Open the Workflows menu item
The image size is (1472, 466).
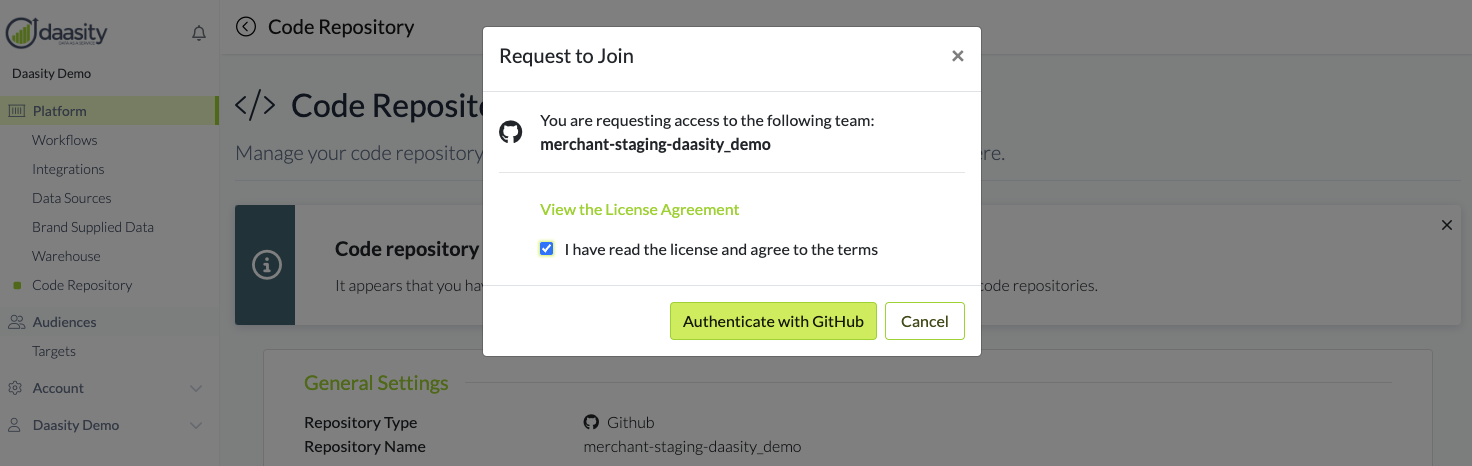(65, 140)
